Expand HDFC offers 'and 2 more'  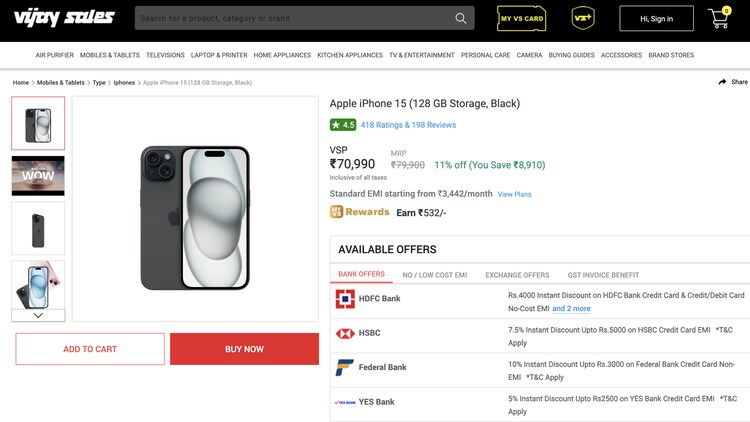[x=571, y=309]
